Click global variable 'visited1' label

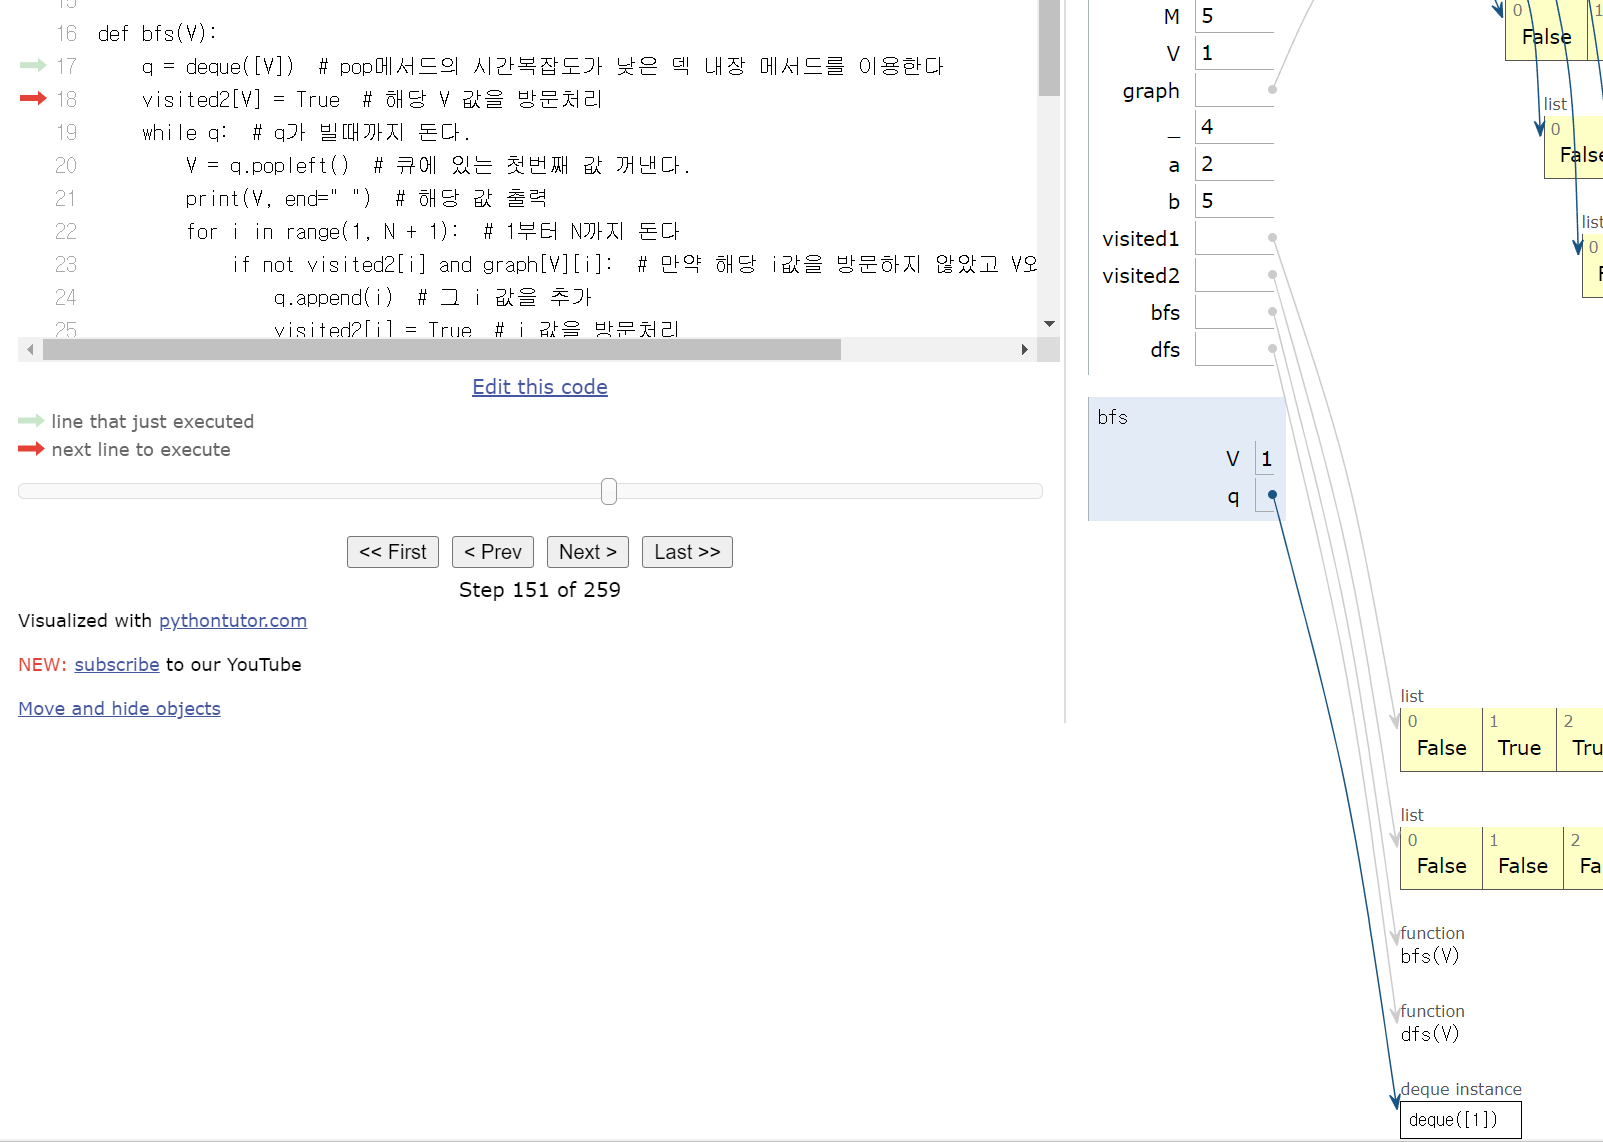[x=1141, y=238]
